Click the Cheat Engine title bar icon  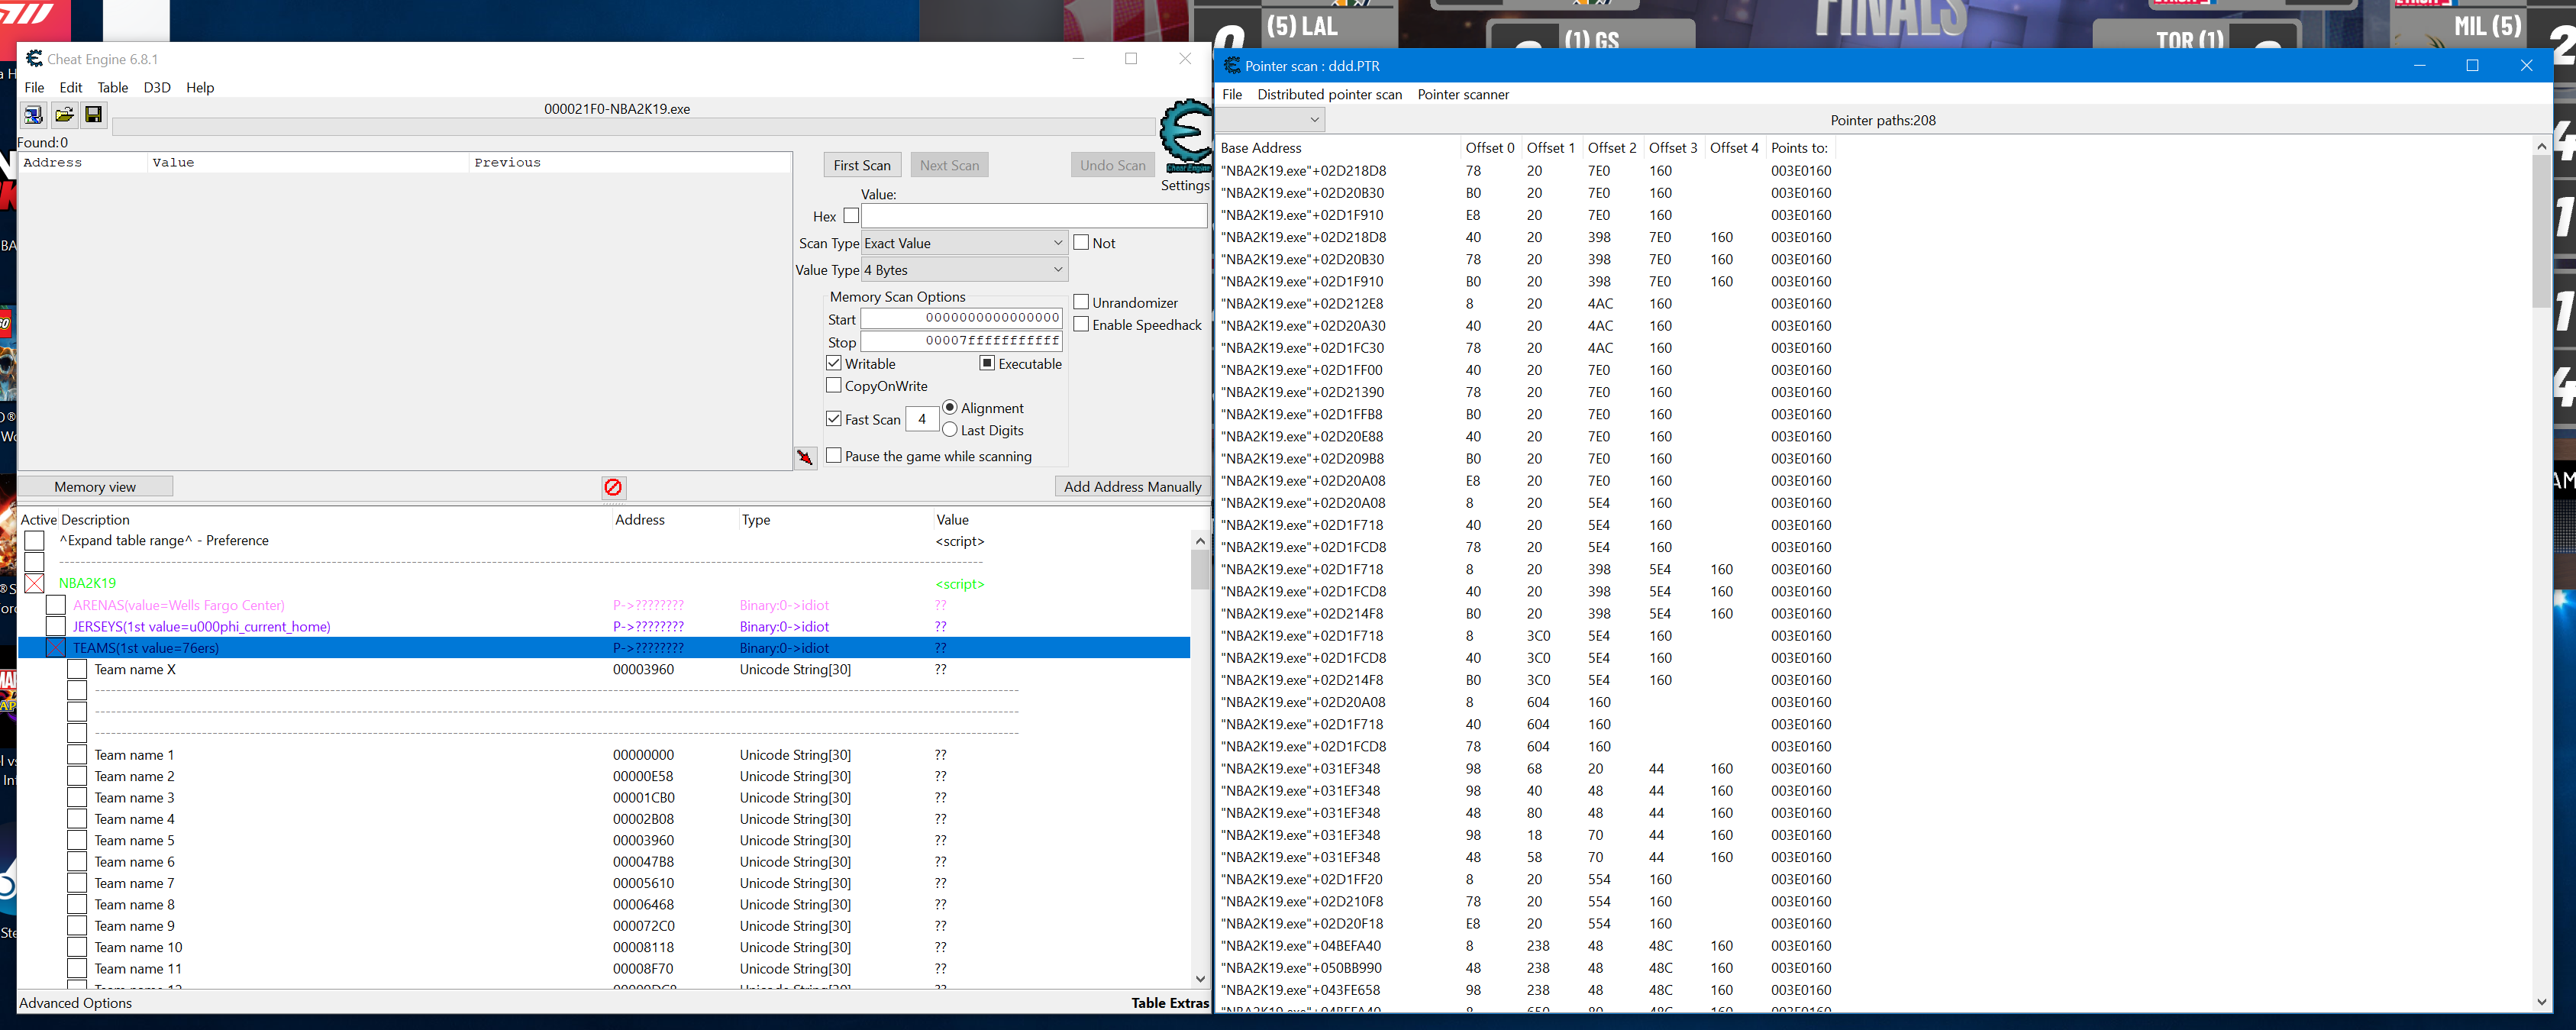click(34, 59)
